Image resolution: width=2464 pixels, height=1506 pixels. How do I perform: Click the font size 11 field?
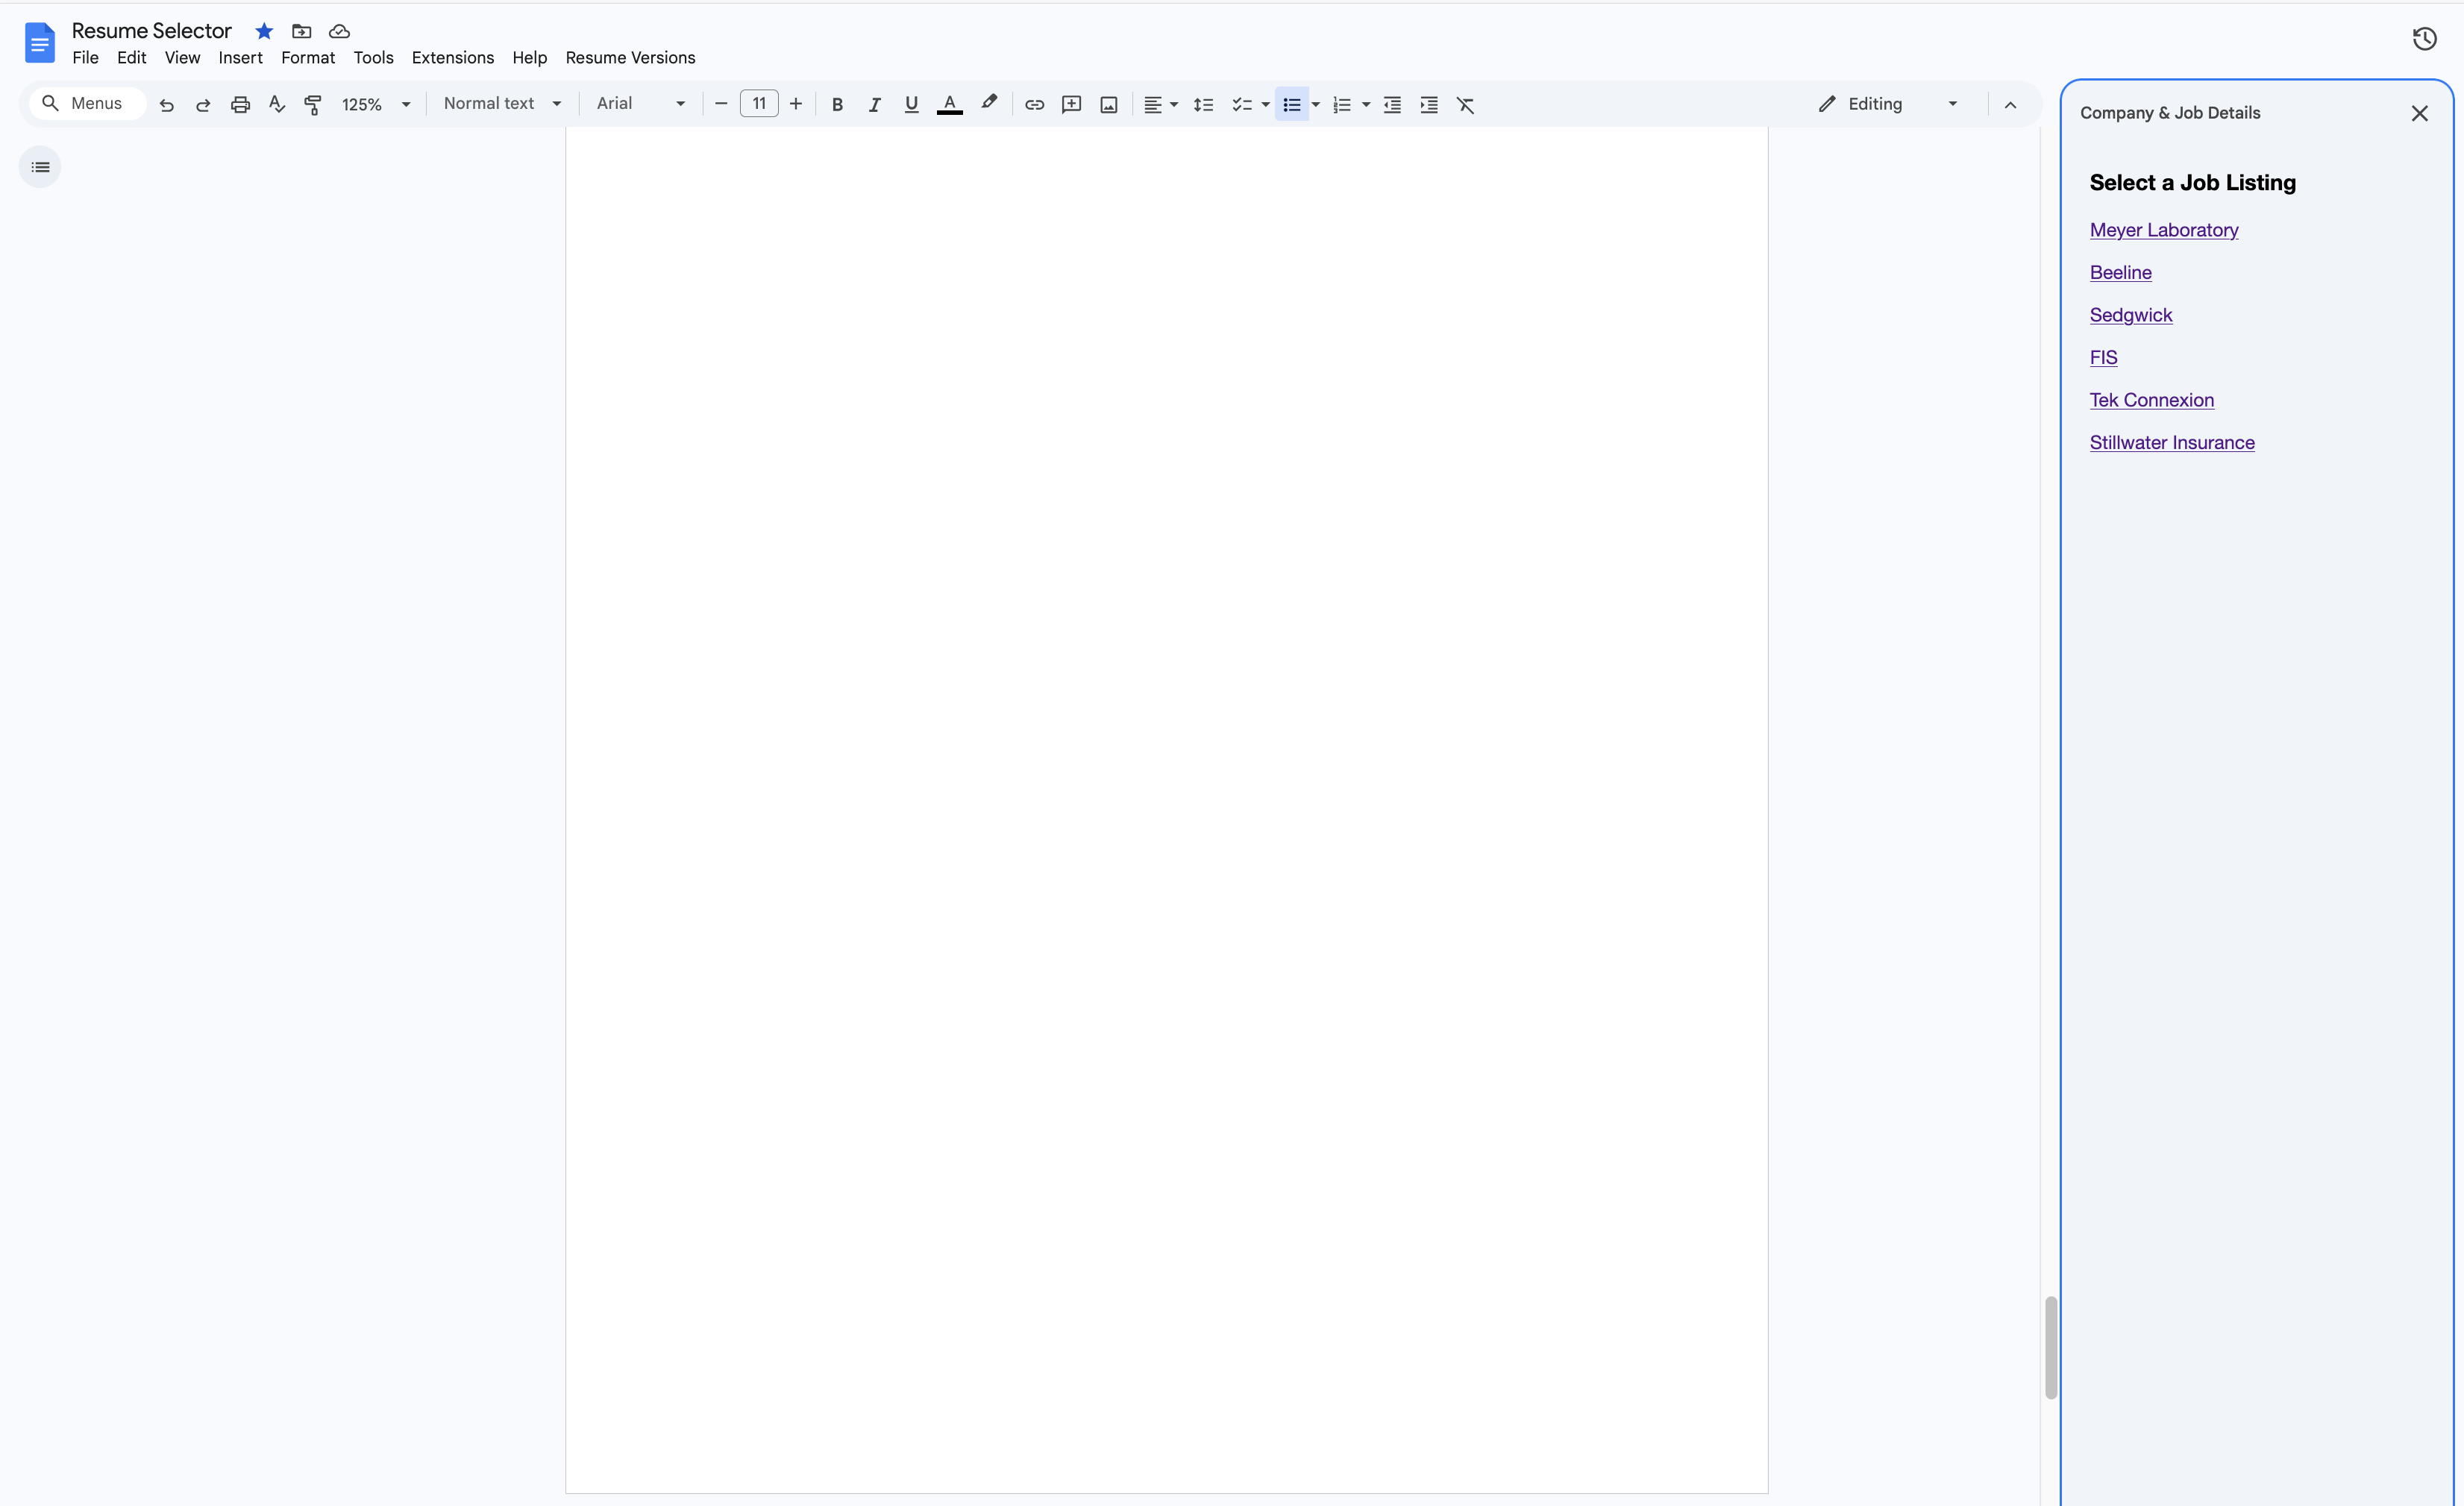coord(759,104)
